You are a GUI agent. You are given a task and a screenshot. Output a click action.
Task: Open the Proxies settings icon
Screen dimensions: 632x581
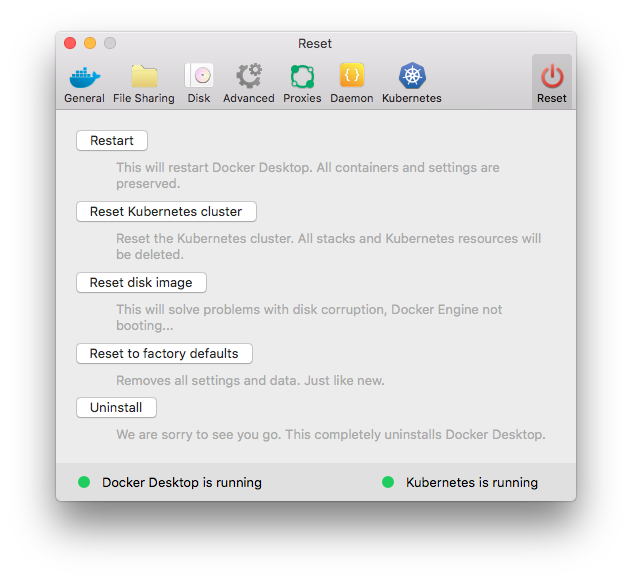[302, 77]
